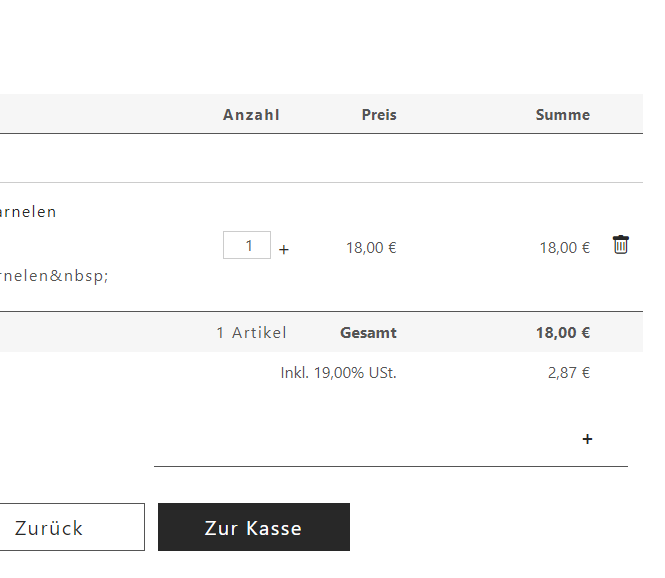The height and width of the screenshot is (578, 665).
Task: Click the quantity input field showing 1
Action: 247,245
